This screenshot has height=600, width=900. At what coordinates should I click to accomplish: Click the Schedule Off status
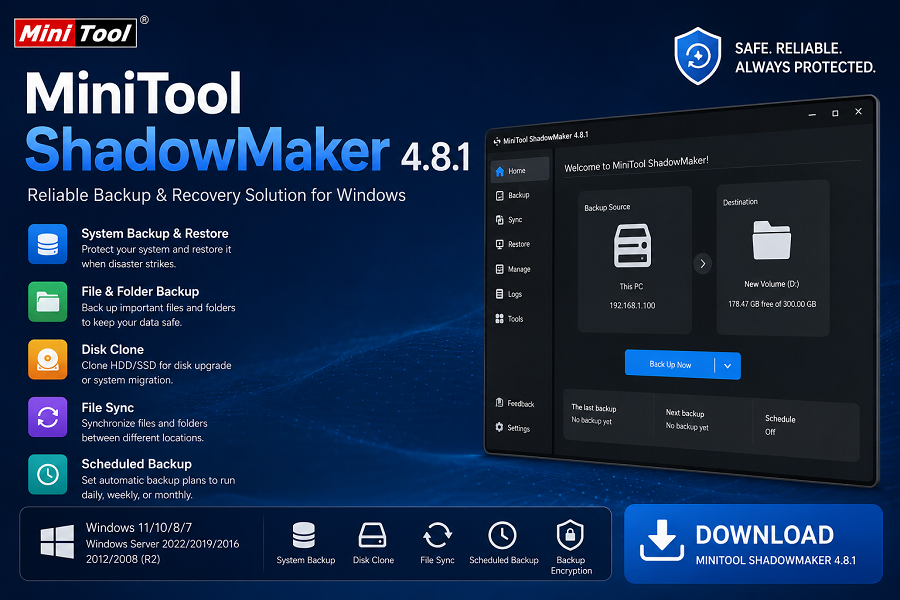(779, 425)
